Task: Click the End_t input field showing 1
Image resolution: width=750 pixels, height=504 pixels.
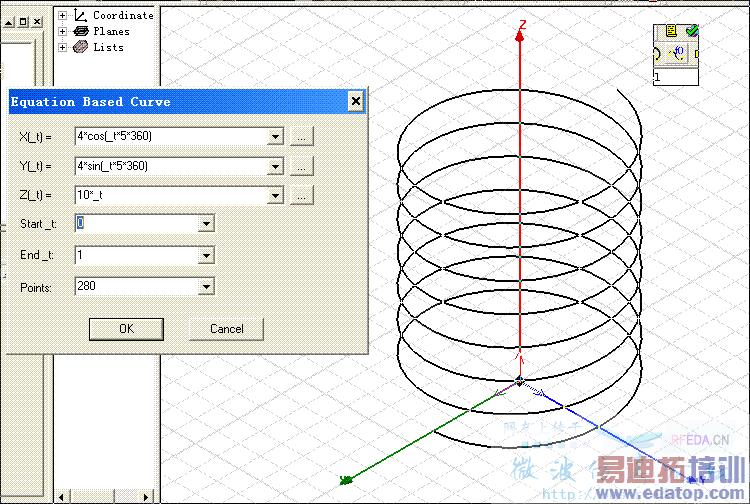Action: pyautogui.click(x=137, y=255)
